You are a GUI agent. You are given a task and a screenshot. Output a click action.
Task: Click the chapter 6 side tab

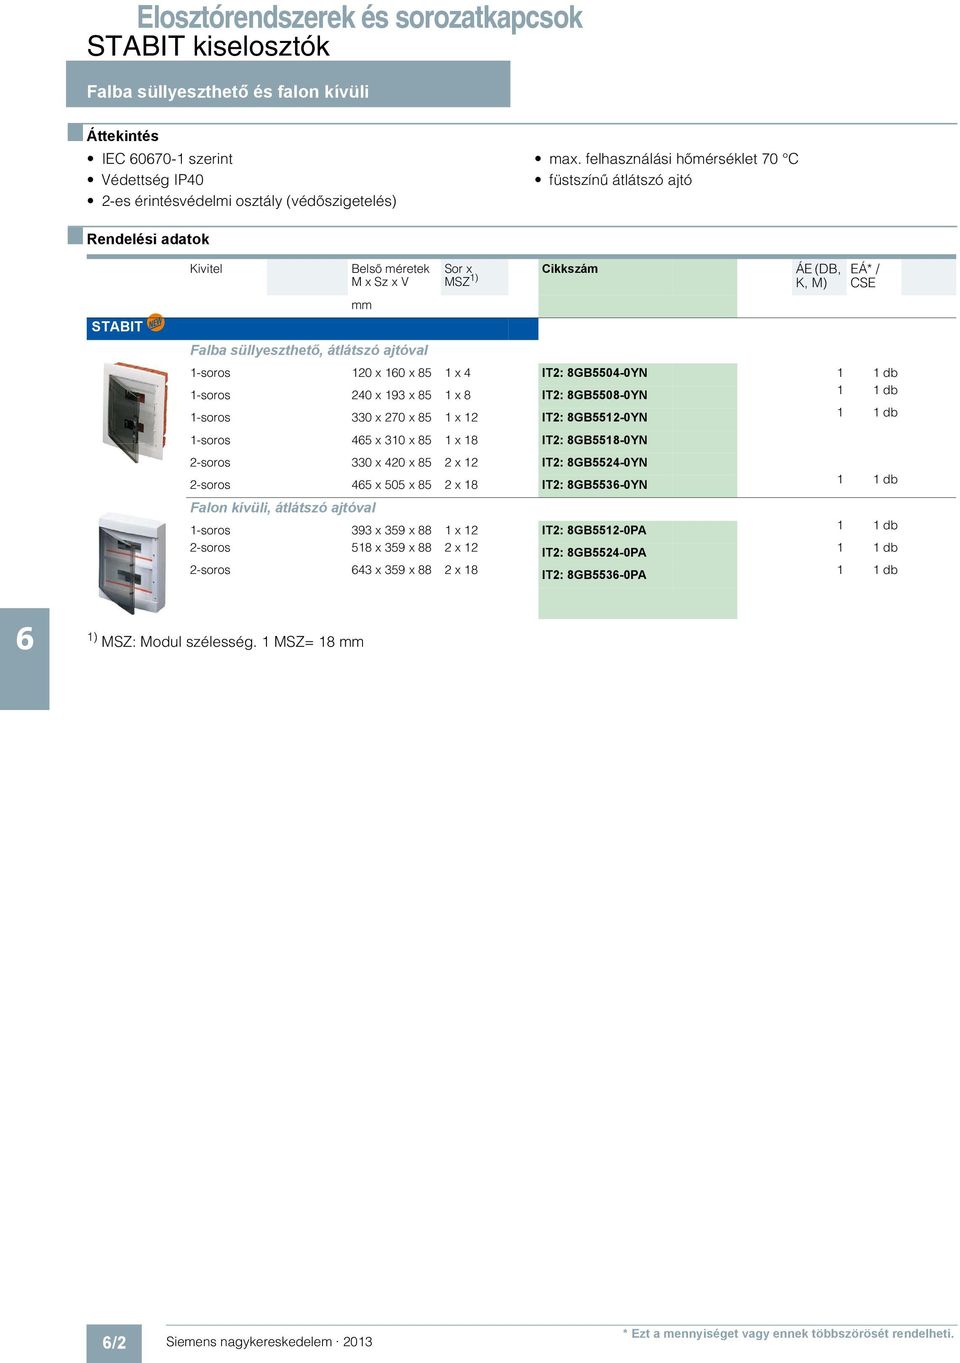(25, 659)
